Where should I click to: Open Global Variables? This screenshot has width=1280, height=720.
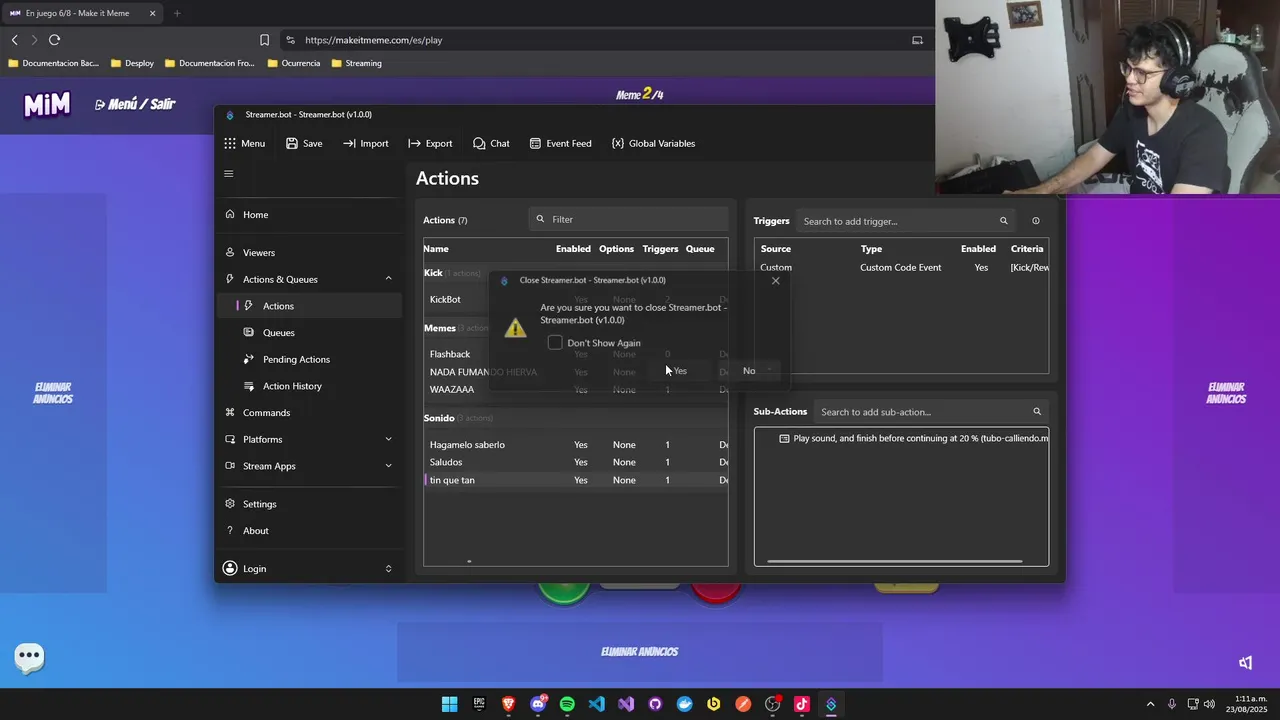point(653,143)
